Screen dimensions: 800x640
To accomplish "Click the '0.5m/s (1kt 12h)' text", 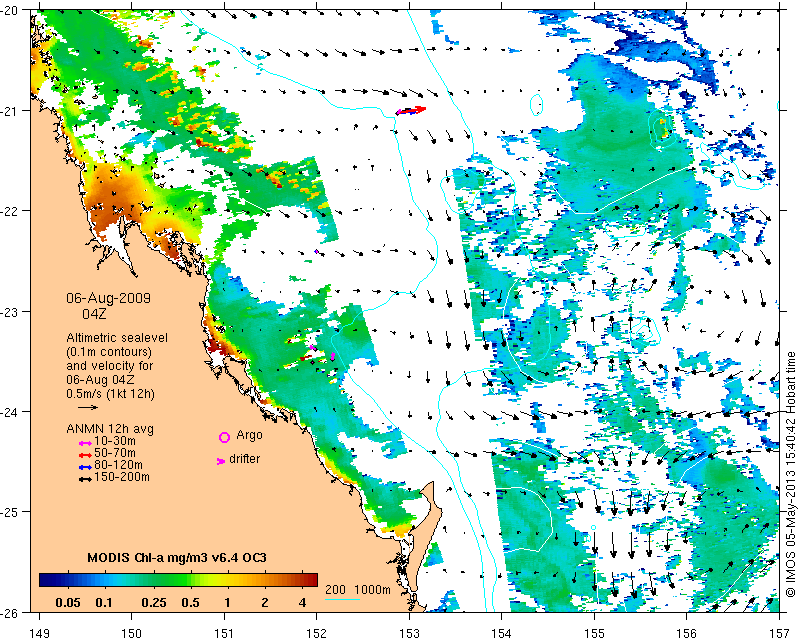I will coord(110,394).
